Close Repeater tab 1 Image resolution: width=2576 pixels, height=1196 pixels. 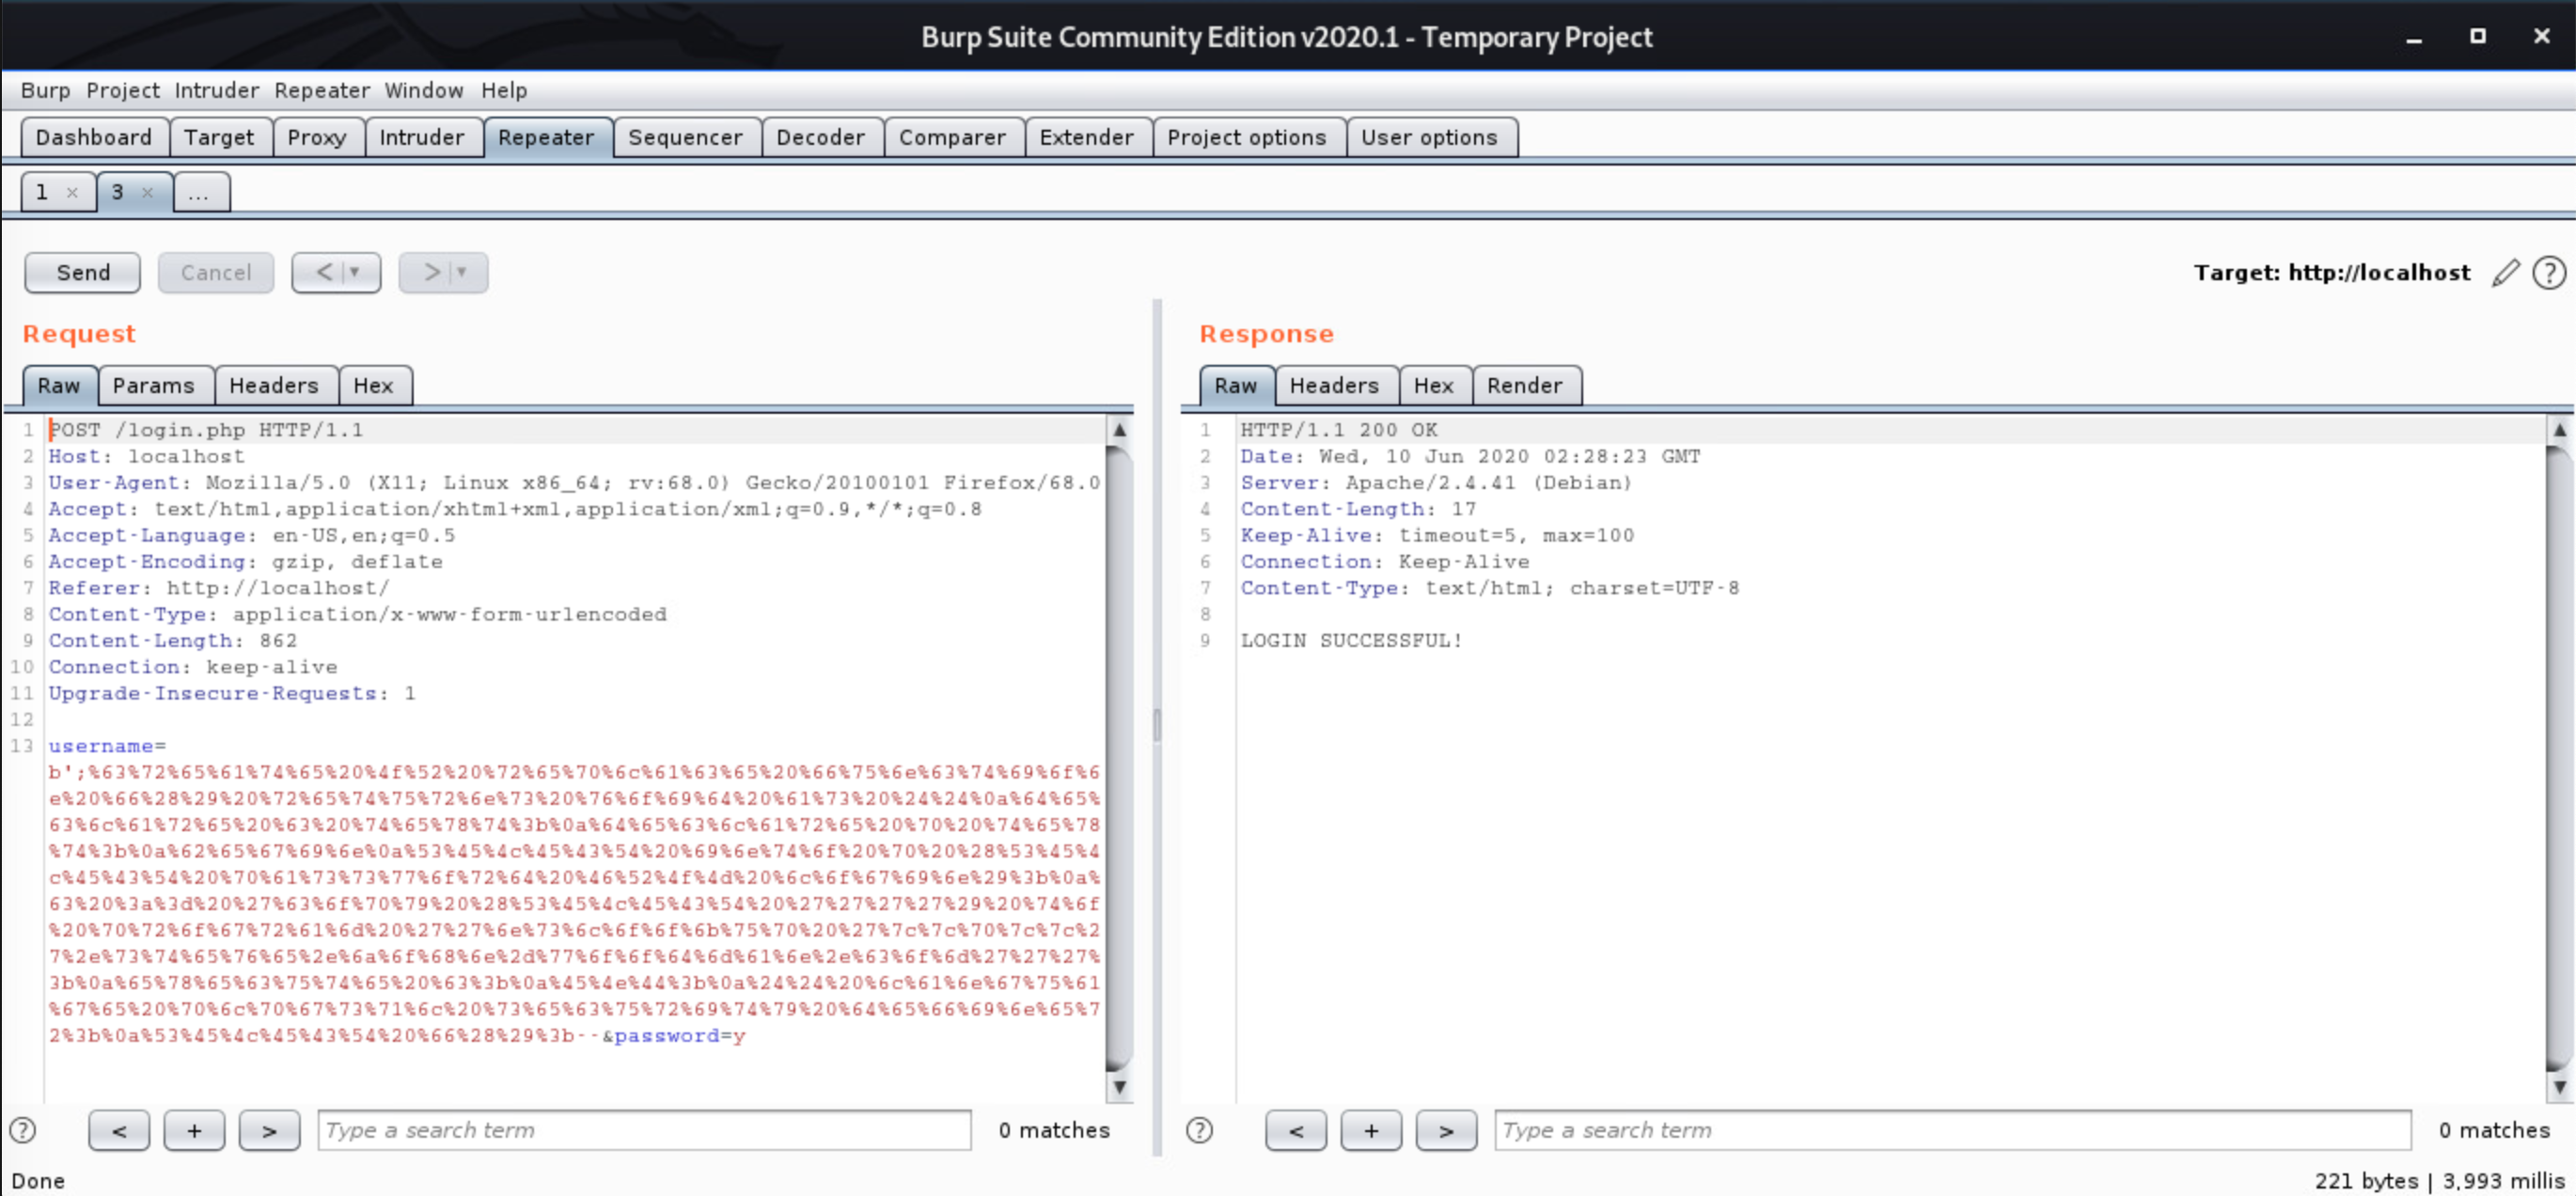72,193
